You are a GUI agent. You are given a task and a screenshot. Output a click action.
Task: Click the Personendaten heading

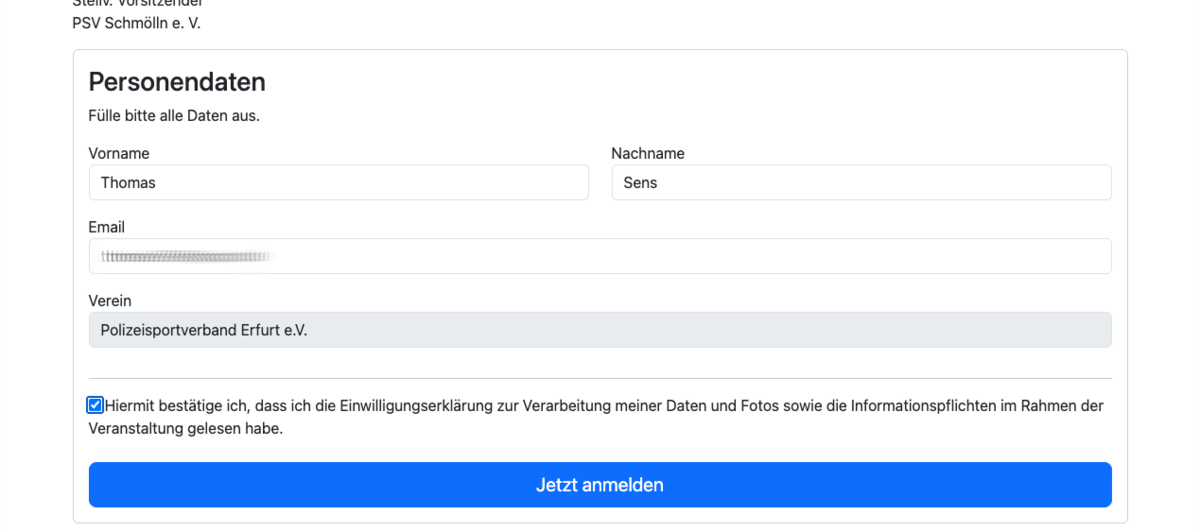pos(177,82)
